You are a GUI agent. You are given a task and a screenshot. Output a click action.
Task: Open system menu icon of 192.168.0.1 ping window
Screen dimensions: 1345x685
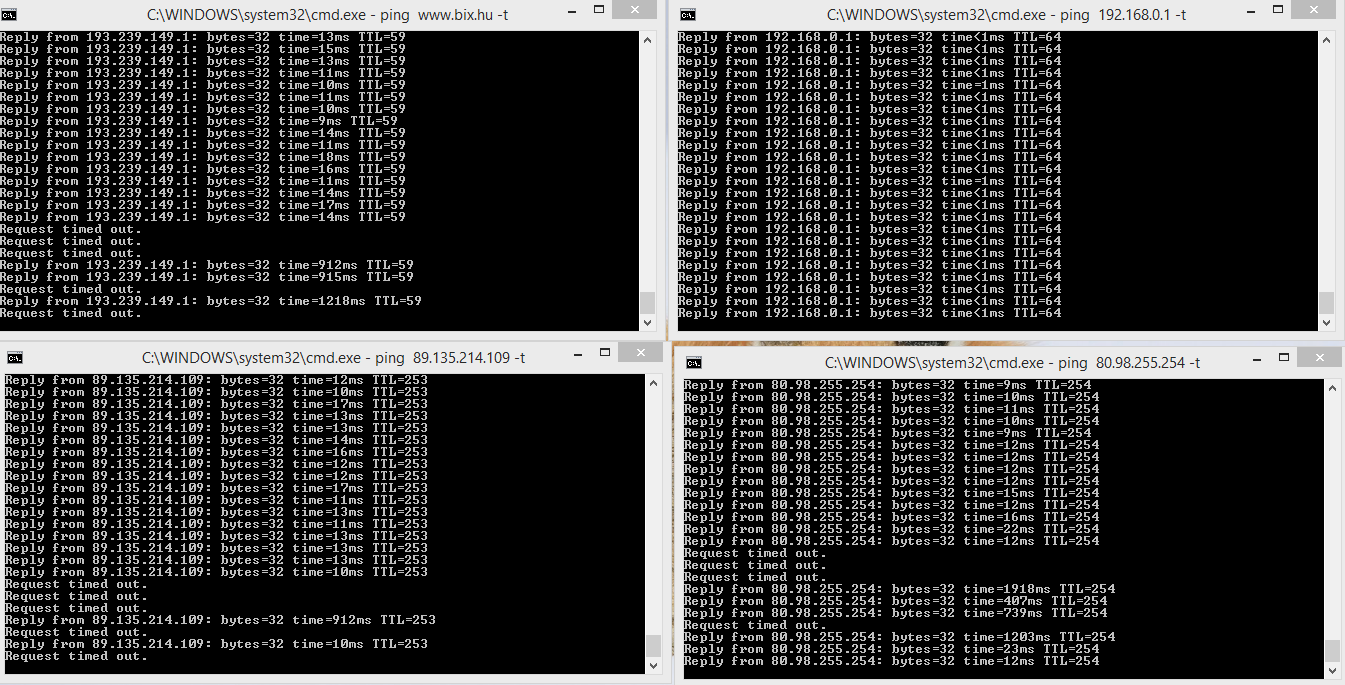click(689, 14)
